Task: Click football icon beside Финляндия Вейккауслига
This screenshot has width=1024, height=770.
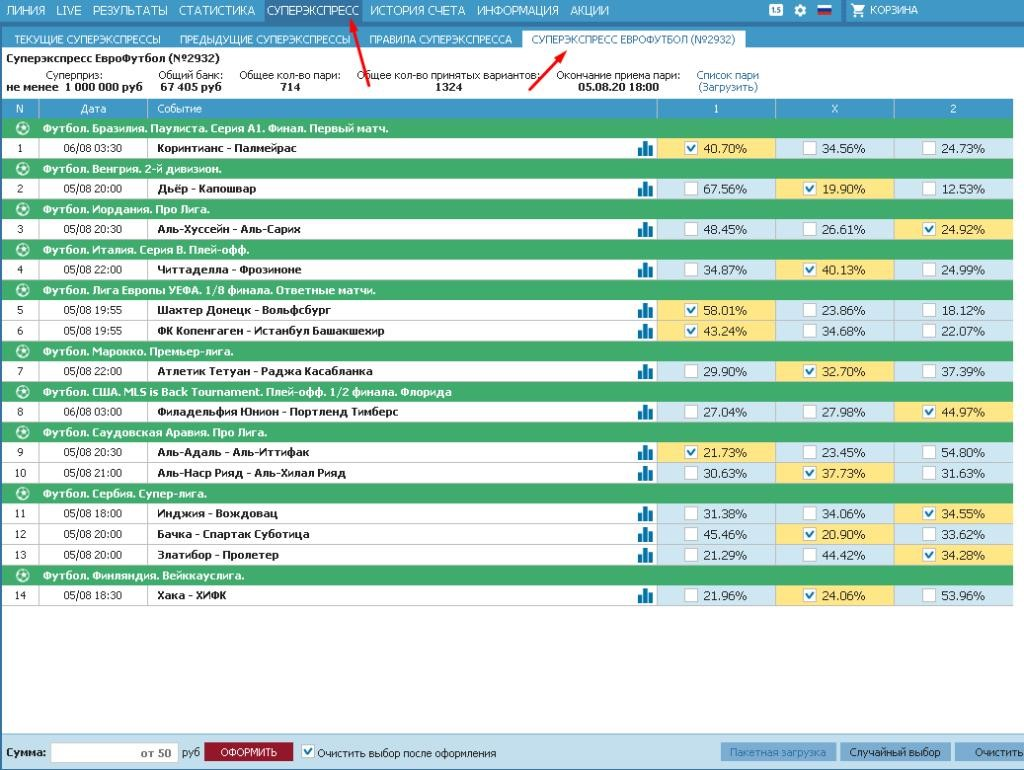Action: (22, 576)
